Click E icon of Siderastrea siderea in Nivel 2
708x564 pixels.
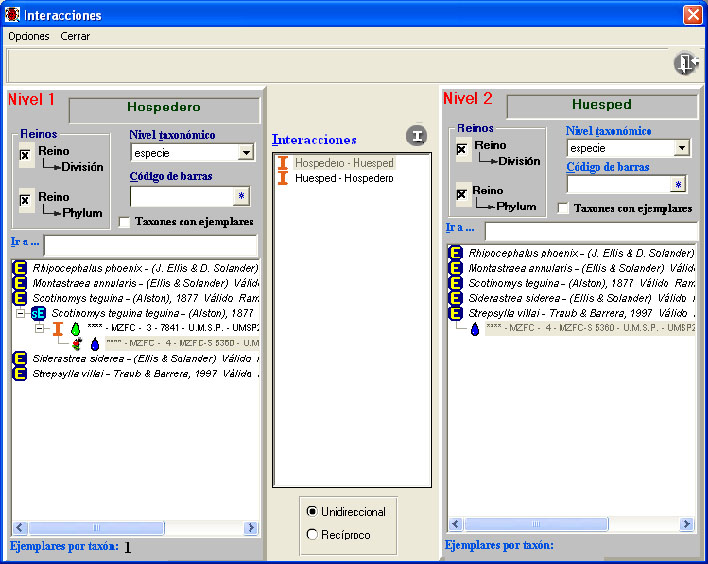(456, 298)
